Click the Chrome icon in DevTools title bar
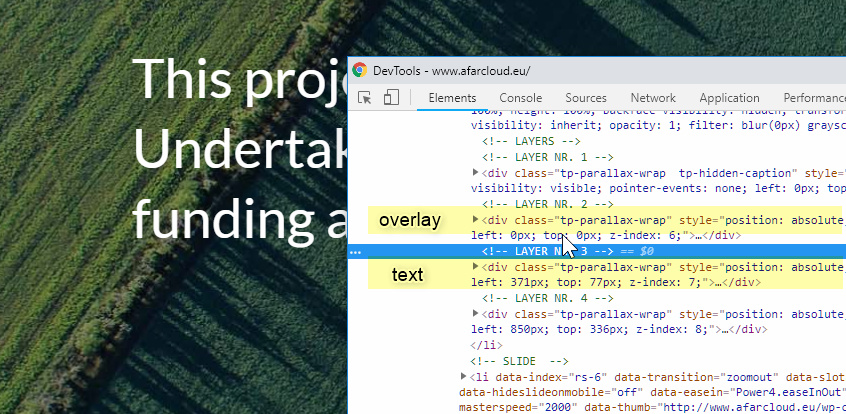The height and width of the screenshot is (414, 846). (359, 71)
